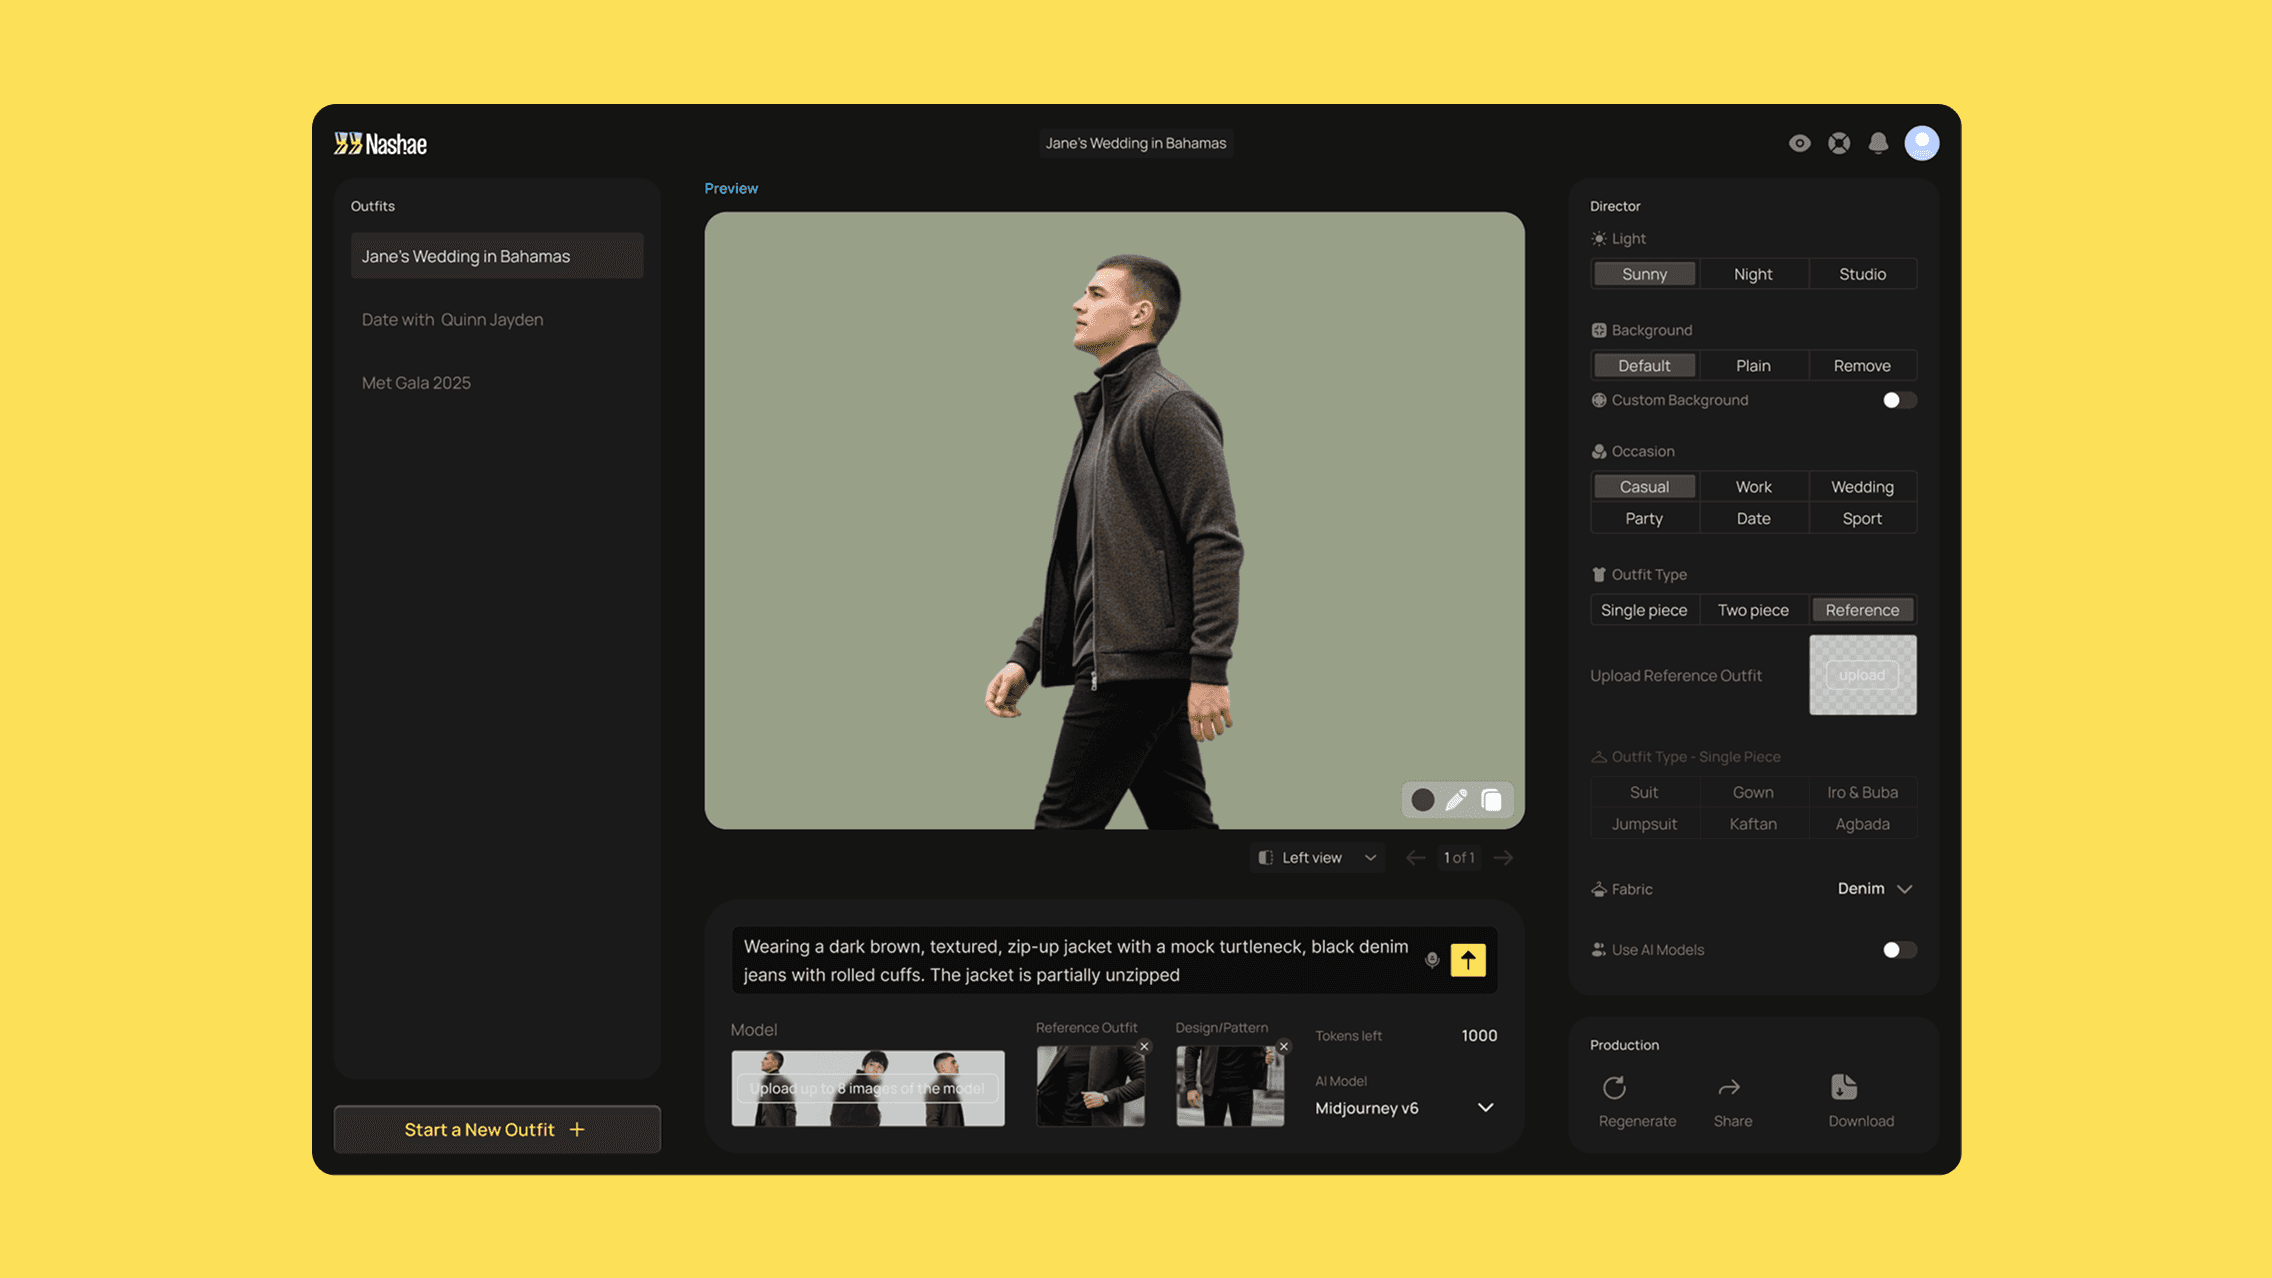Screen dimensions: 2272x1278
Task: Click the dark color circle on preview
Action: tap(1422, 800)
